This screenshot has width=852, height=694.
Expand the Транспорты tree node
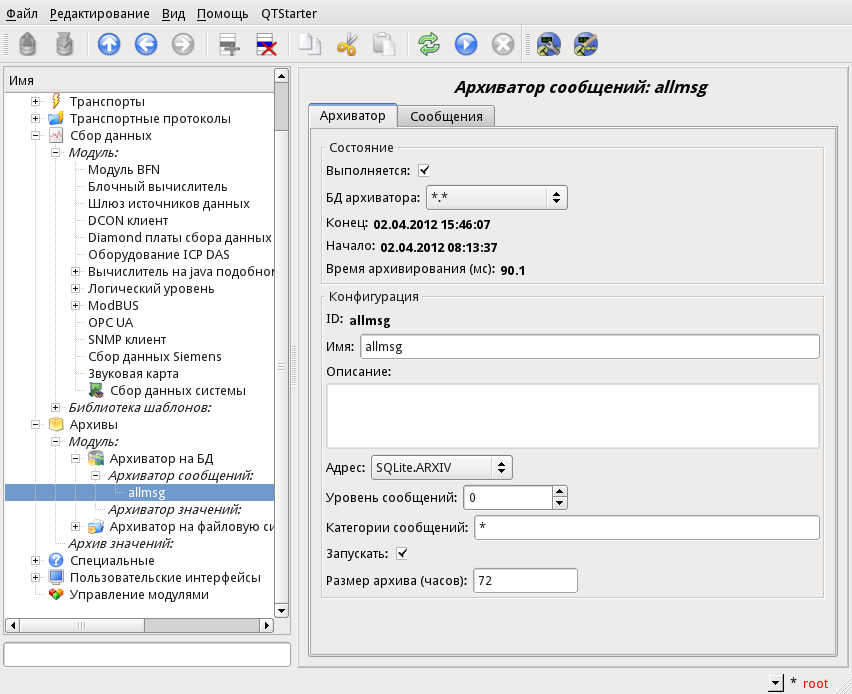(x=36, y=102)
